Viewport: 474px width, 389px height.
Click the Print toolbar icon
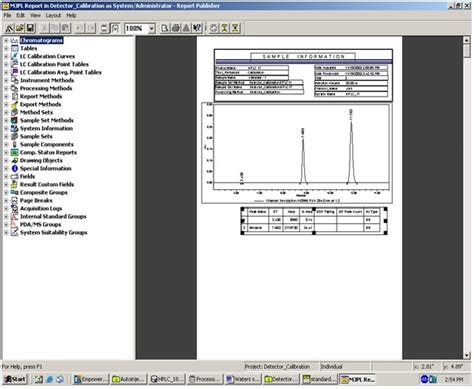pos(176,28)
